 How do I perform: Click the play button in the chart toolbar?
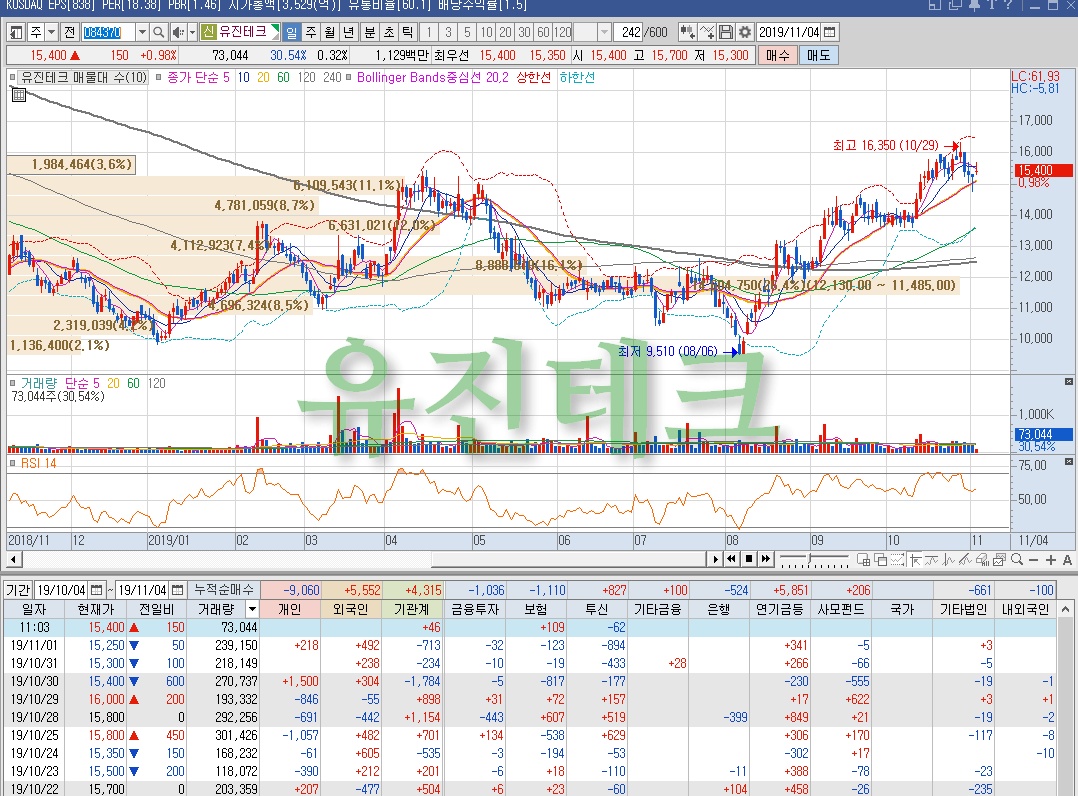(716, 559)
